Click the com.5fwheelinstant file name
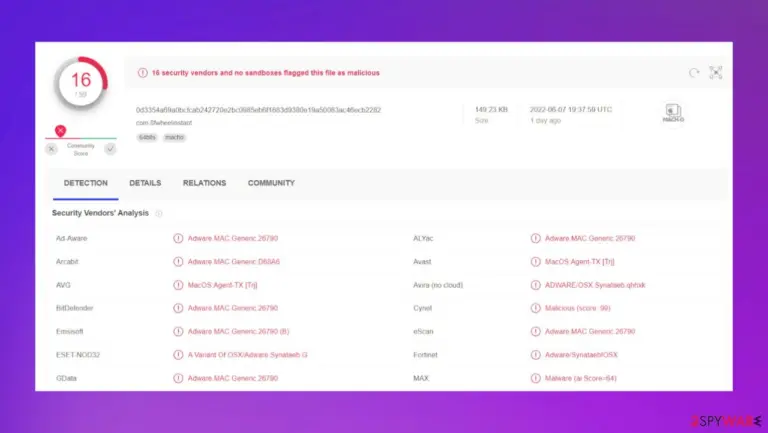The width and height of the screenshot is (768, 433). click(x=164, y=122)
